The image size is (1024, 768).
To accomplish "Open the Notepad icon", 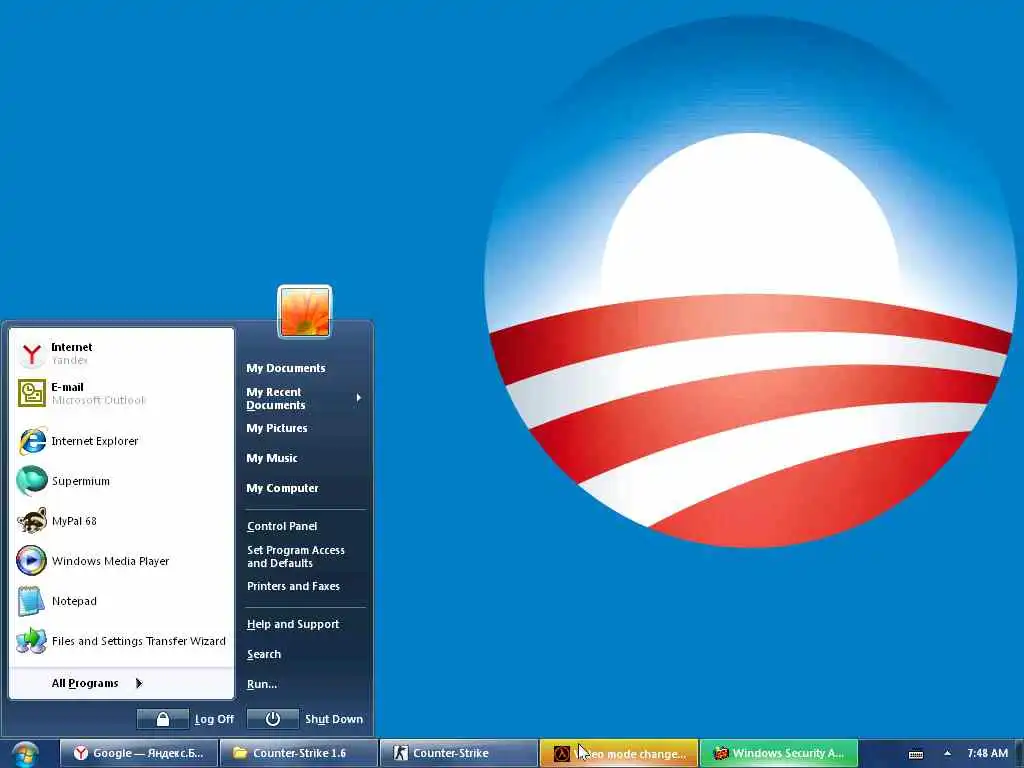I will [x=31, y=601].
